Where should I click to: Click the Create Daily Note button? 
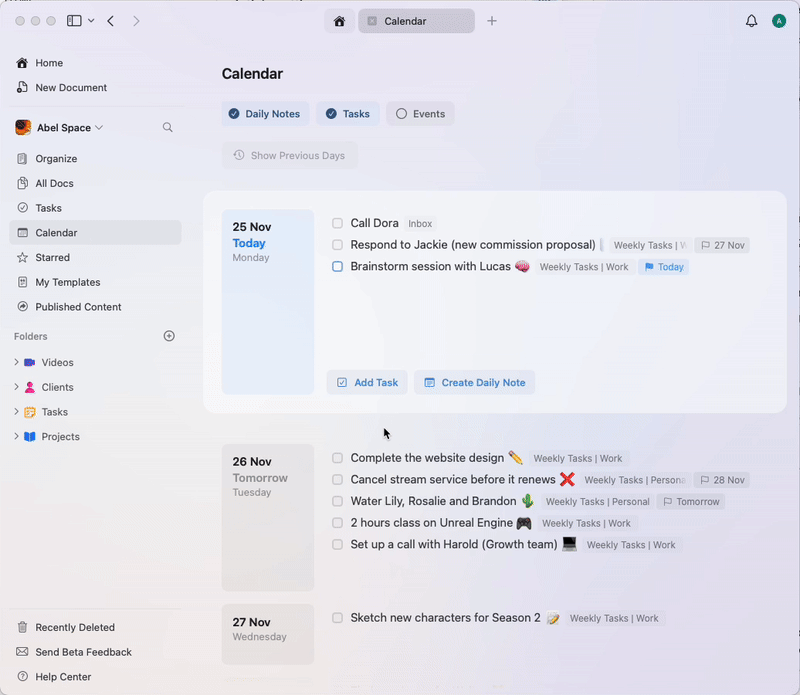[474, 382]
